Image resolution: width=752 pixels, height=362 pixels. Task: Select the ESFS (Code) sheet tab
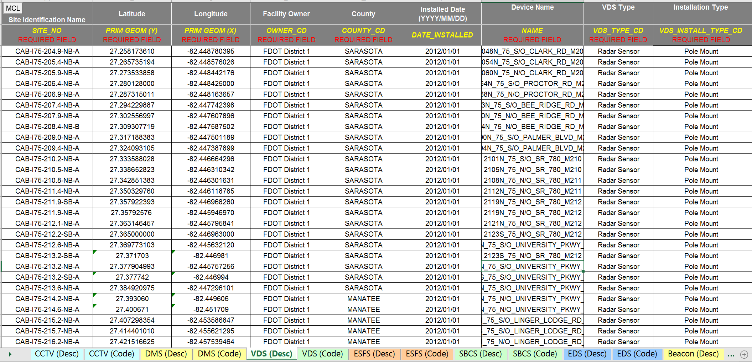pos(427,354)
